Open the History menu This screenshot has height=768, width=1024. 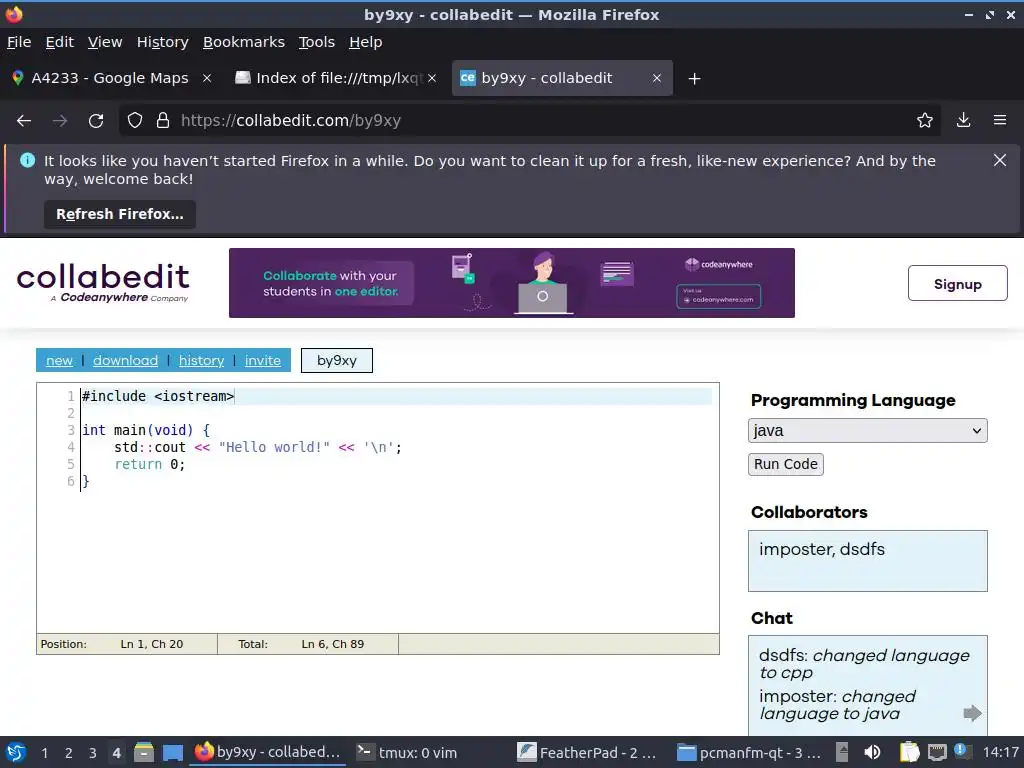(163, 42)
